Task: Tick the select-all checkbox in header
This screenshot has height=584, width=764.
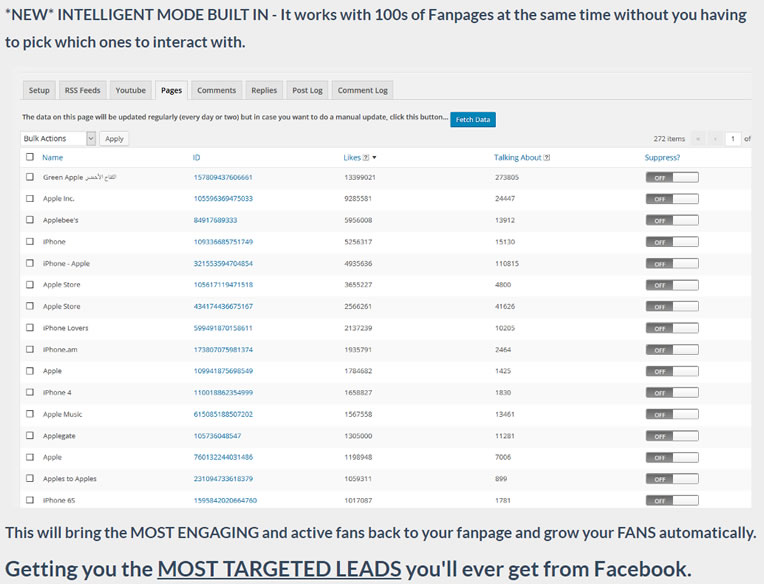Action: (x=30, y=157)
